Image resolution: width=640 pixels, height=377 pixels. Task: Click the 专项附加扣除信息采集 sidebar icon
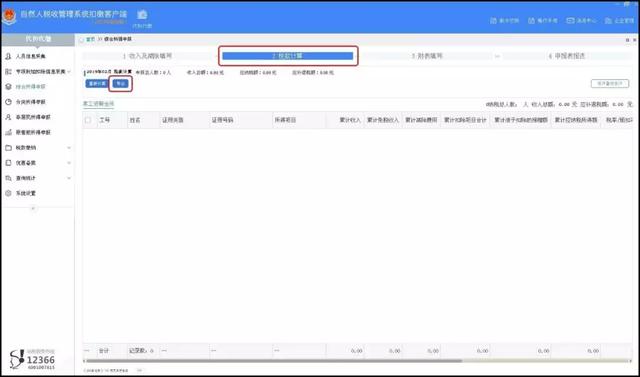8,71
